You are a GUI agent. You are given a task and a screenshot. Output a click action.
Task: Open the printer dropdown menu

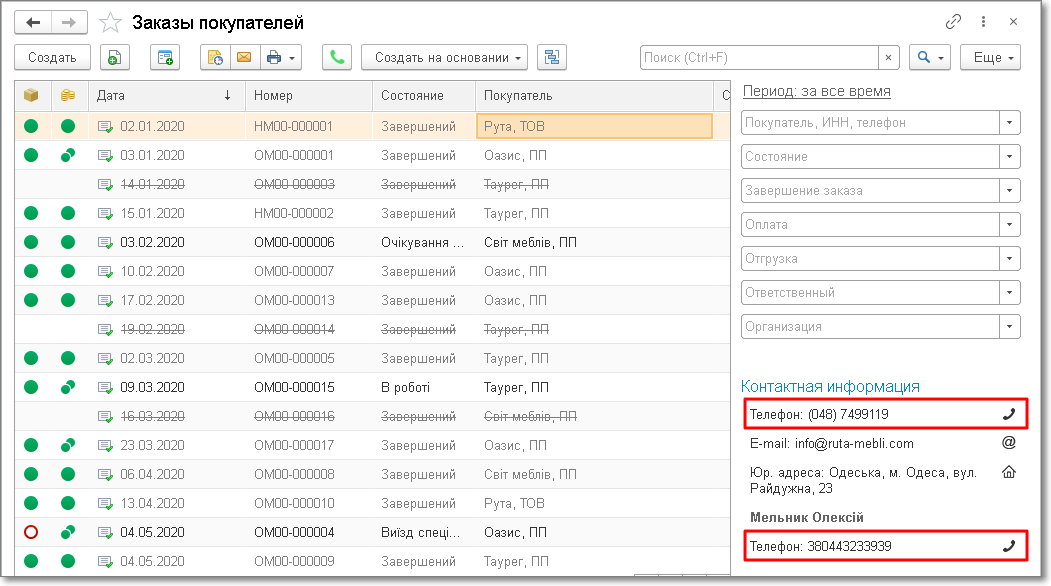(x=281, y=58)
